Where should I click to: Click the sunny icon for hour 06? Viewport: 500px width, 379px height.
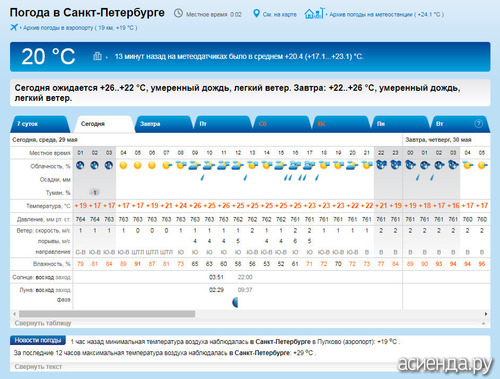click(152, 165)
